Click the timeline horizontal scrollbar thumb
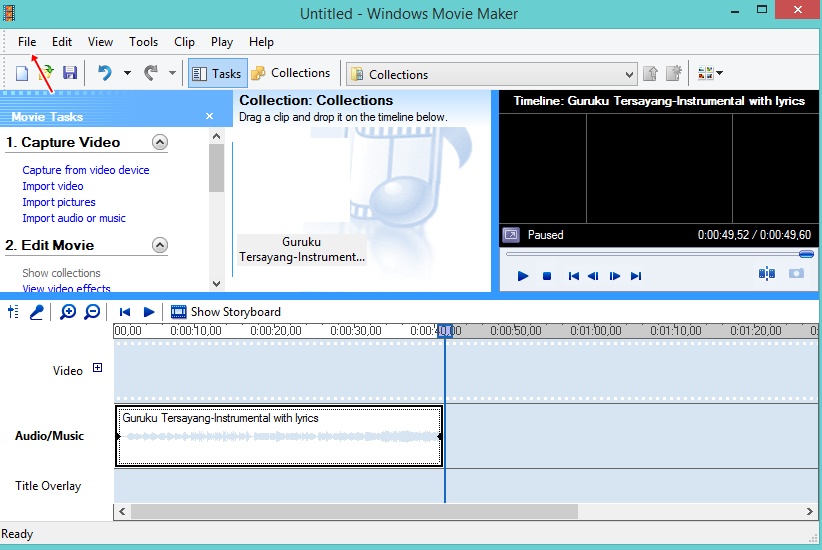The image size is (822, 550). pos(354,511)
